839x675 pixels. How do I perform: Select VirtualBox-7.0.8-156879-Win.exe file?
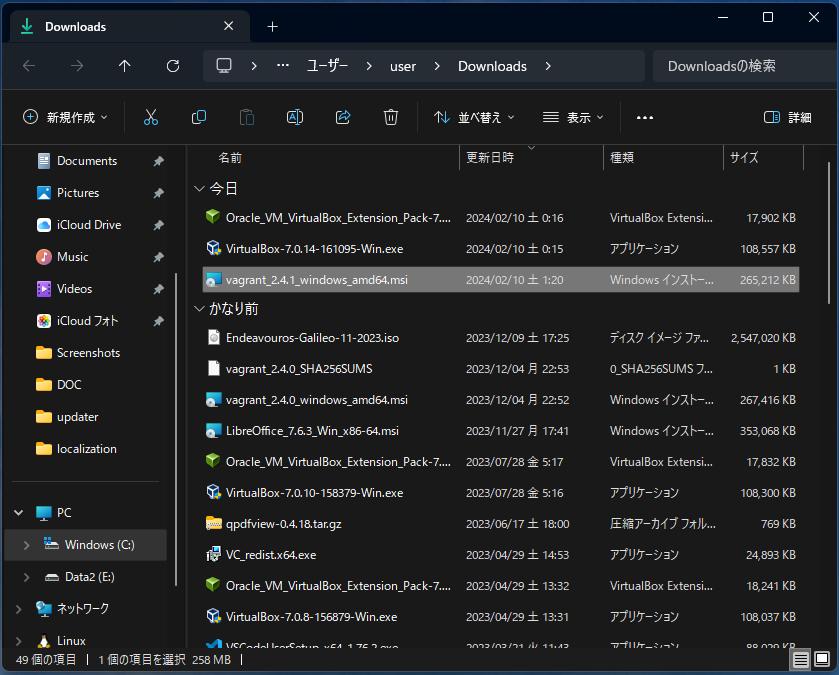(x=501, y=617)
